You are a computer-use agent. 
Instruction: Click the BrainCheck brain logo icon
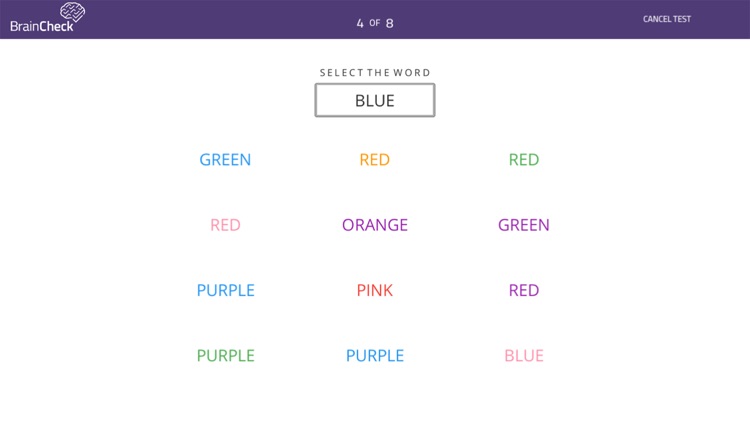point(73,11)
